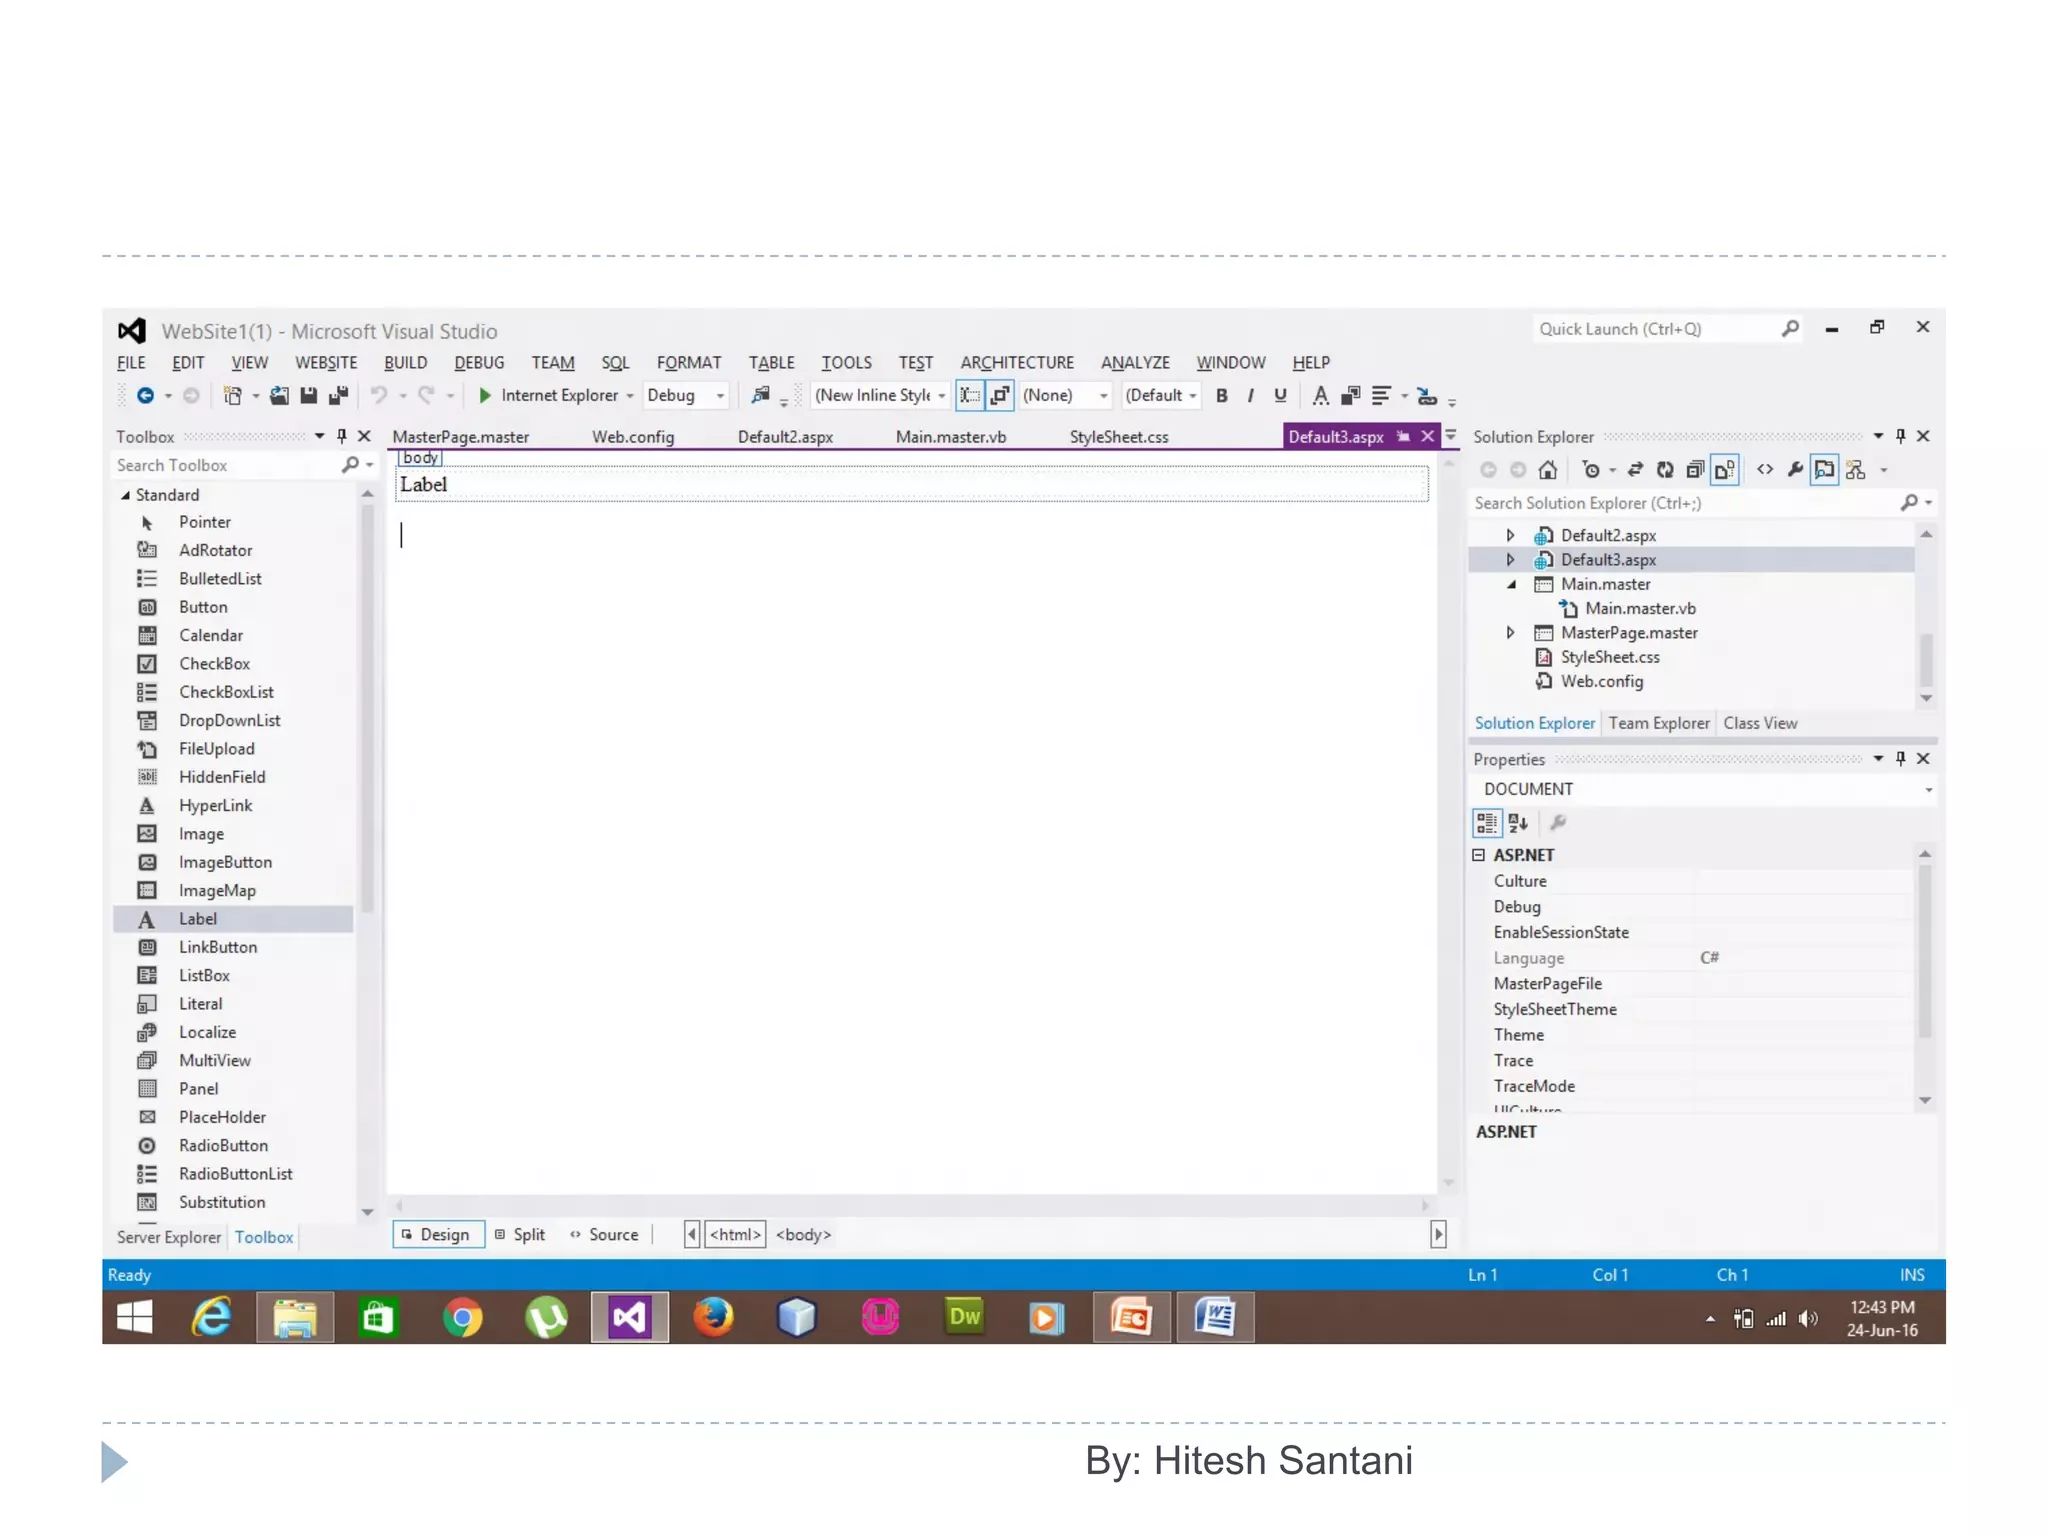Click the Solution Explorer Home icon

[1547, 470]
